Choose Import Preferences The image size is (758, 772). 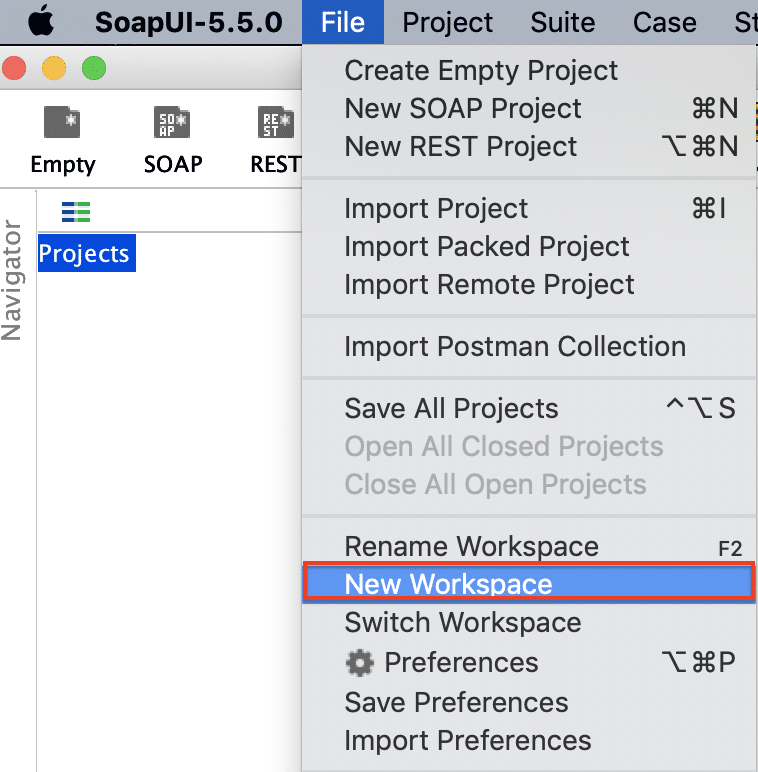click(x=529, y=740)
